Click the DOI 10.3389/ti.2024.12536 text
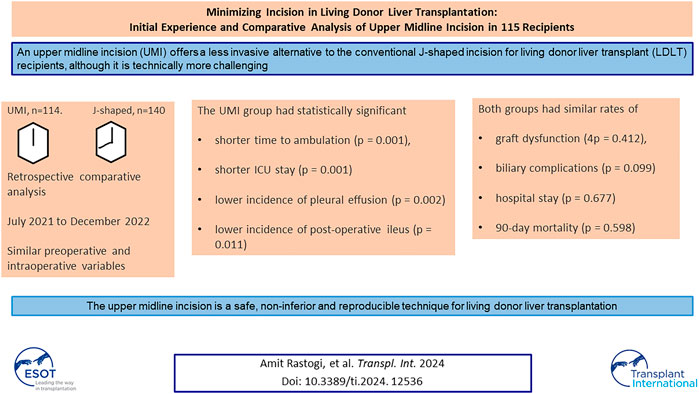Viewport: 699px width, 394px height. click(x=352, y=382)
